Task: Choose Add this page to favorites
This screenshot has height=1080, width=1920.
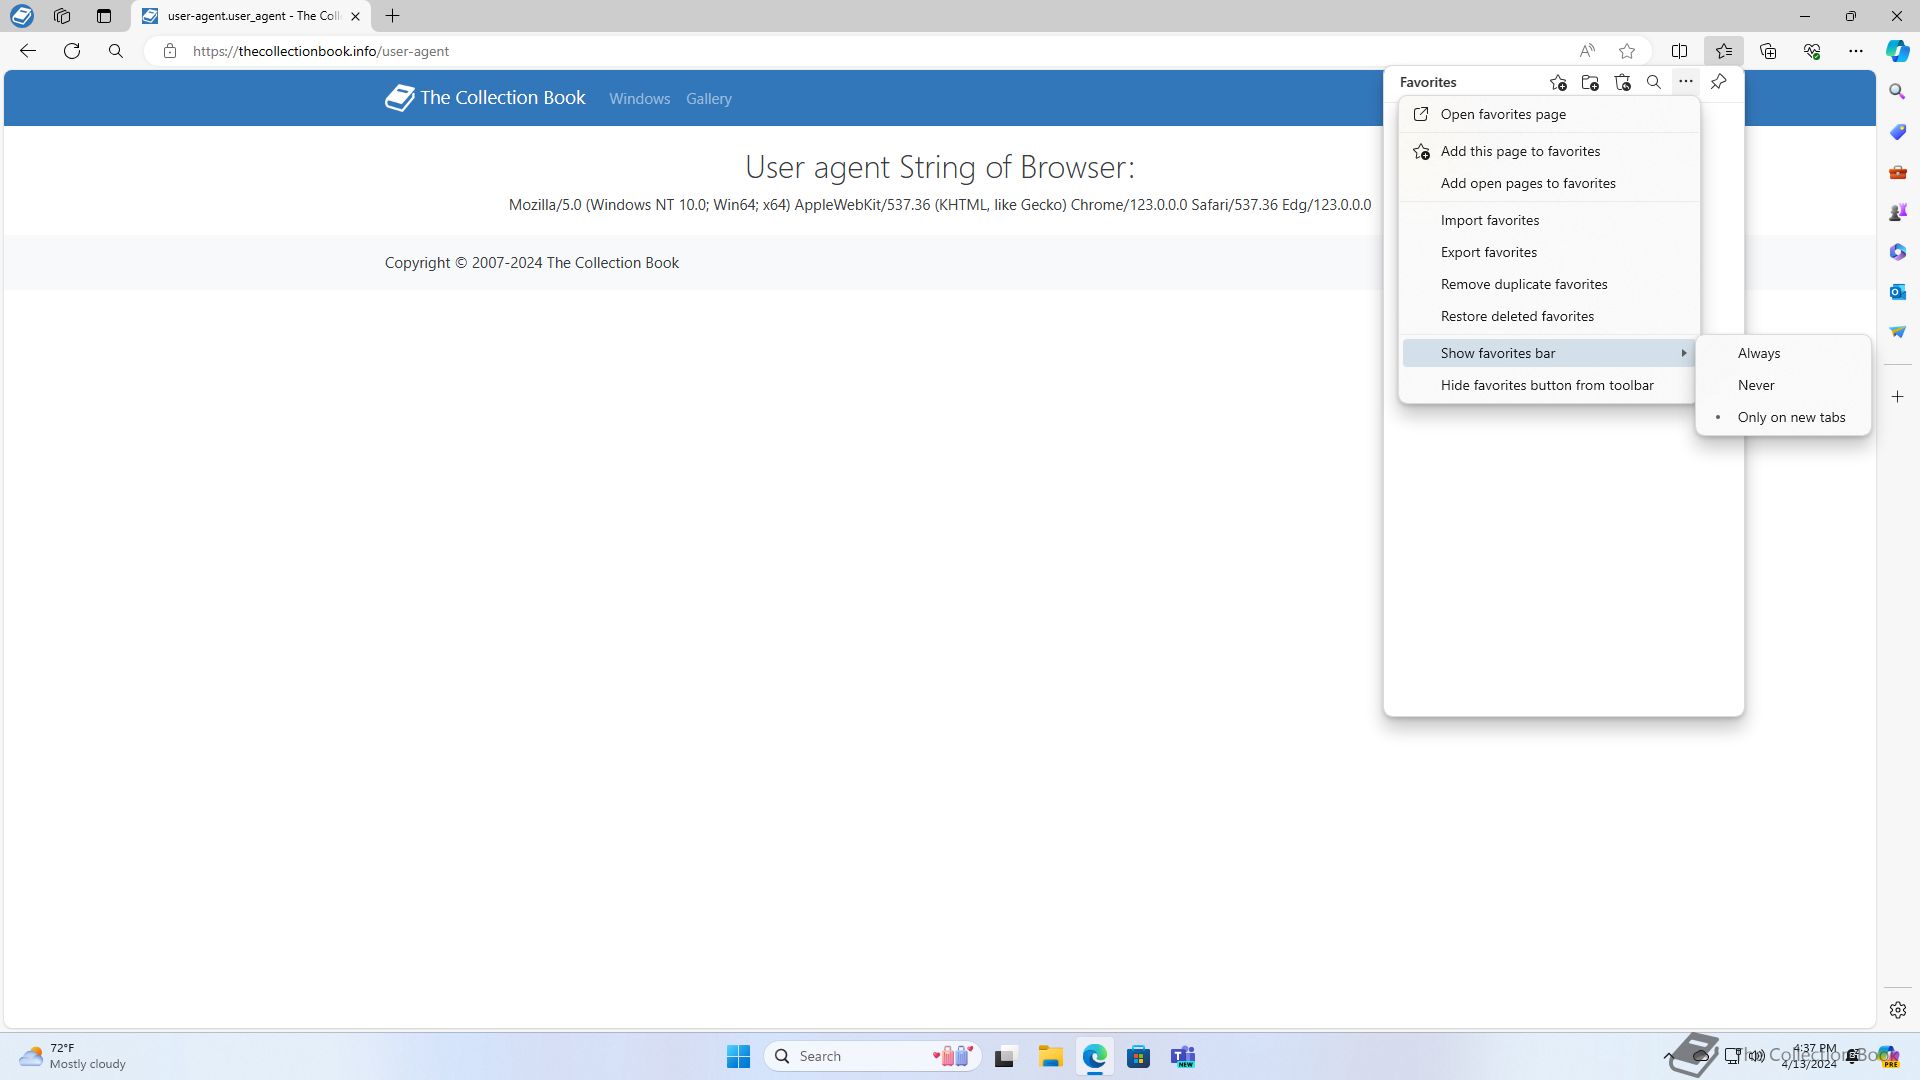Action: (1549, 151)
